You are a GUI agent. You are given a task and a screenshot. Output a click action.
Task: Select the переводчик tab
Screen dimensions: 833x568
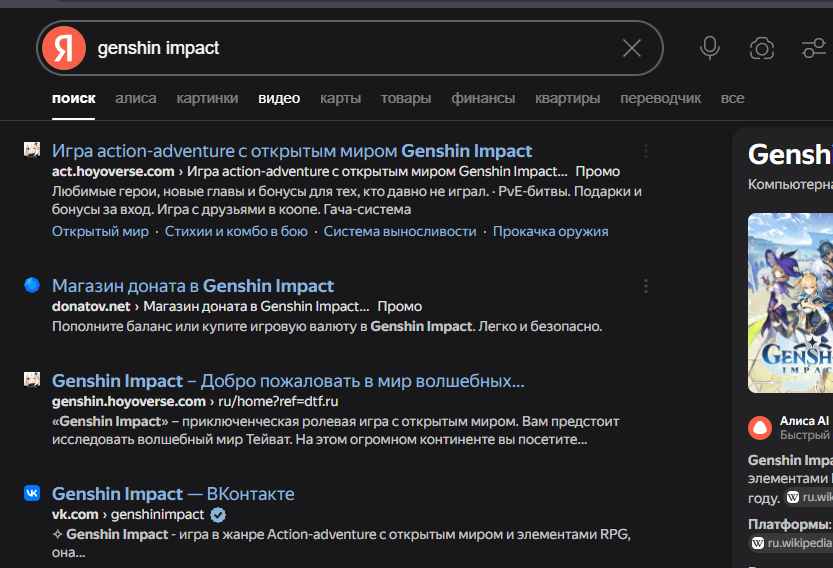click(660, 98)
